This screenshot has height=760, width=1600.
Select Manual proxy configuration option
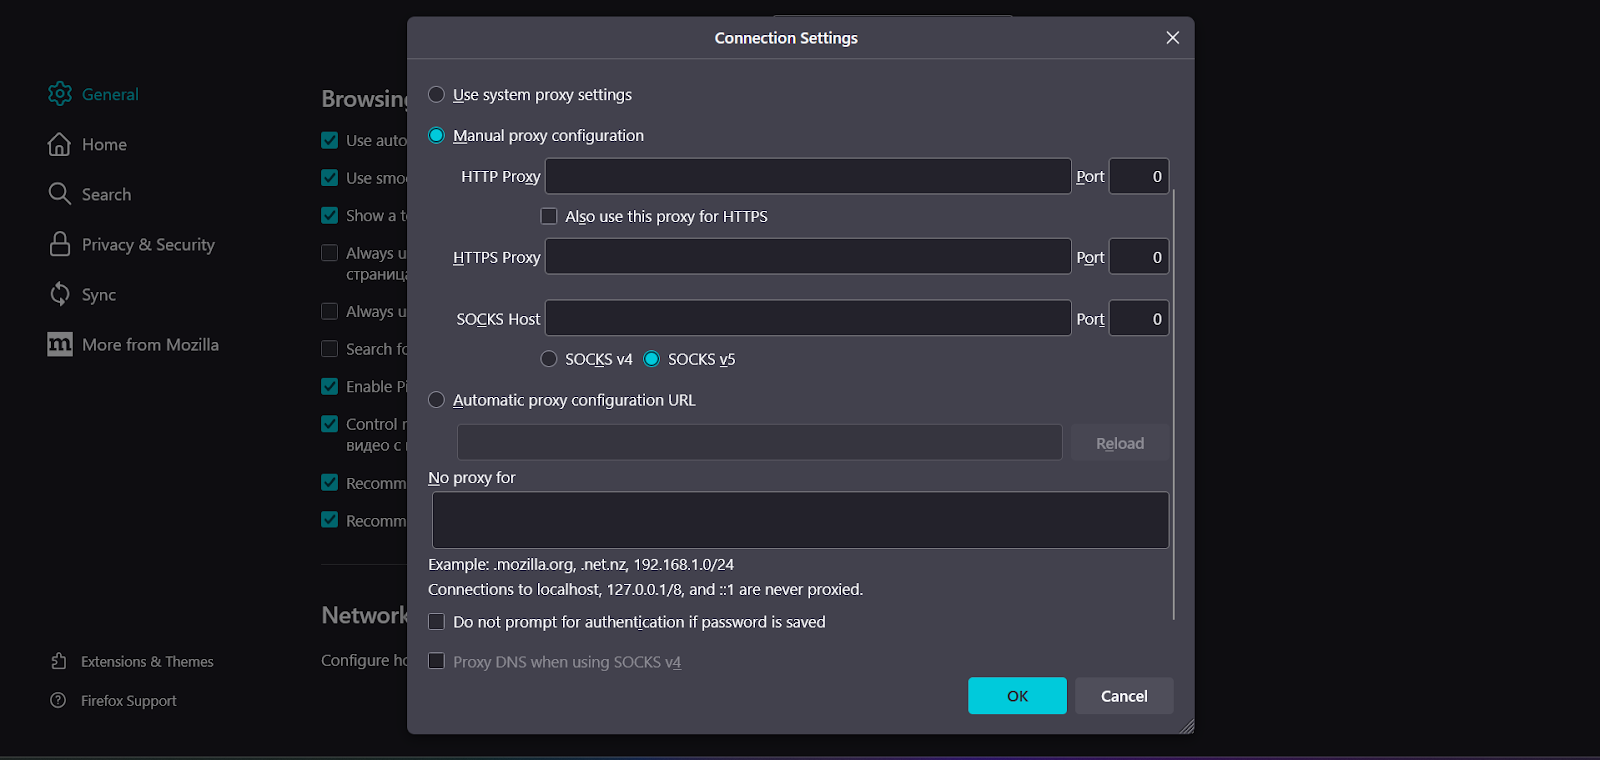[436, 135]
